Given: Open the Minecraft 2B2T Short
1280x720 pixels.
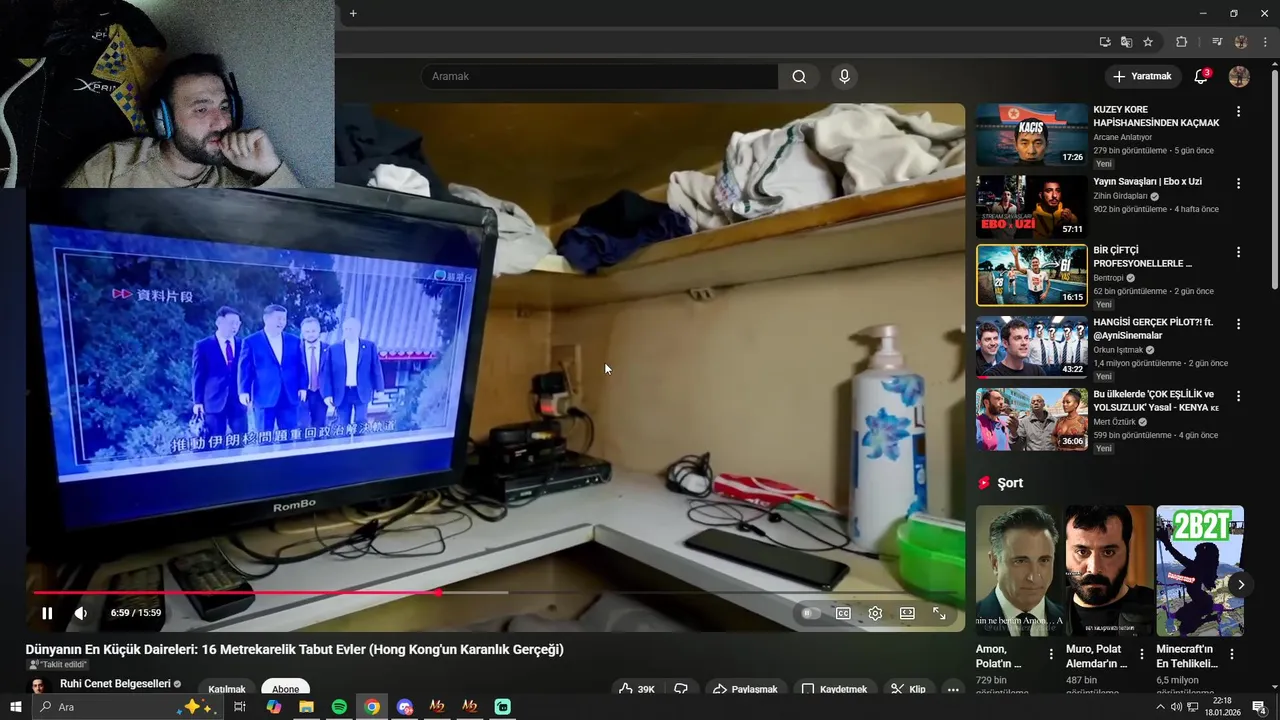Looking at the screenshot, I should [x=1200, y=571].
